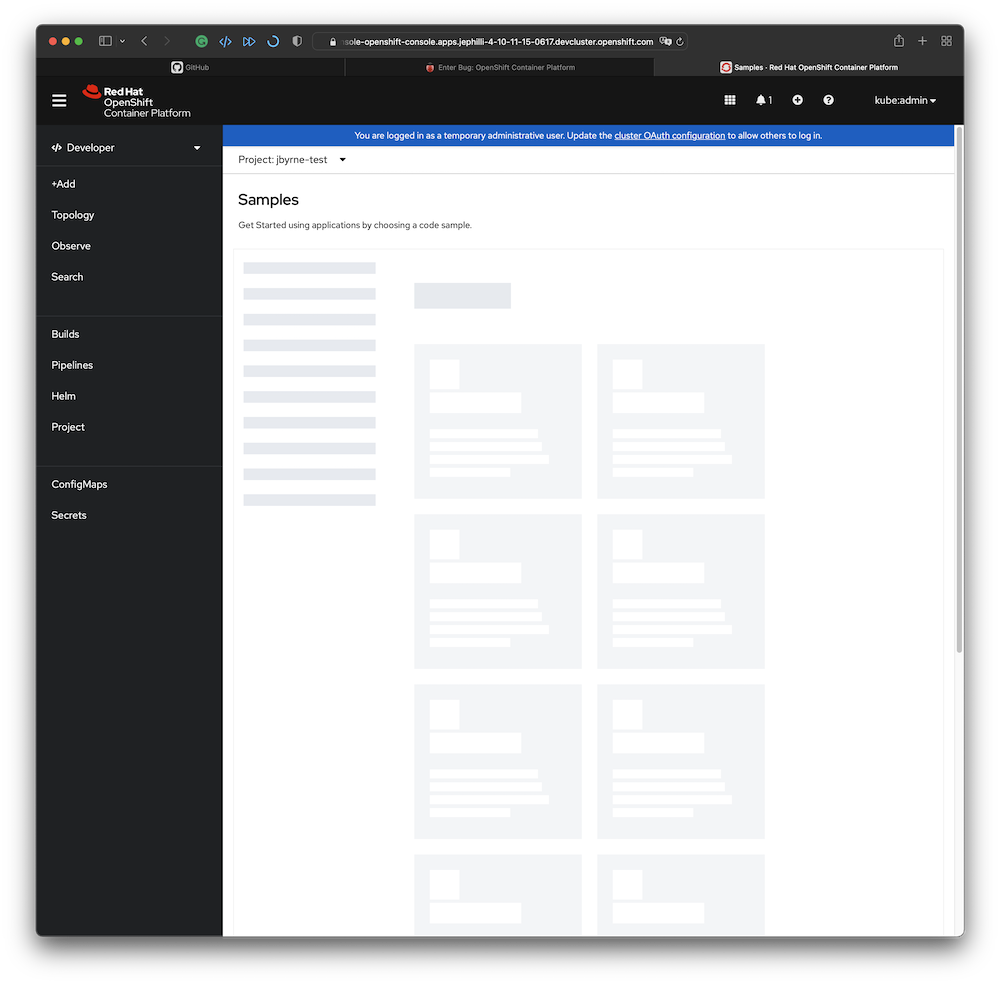The height and width of the screenshot is (984, 1000).
Task: Switch to the GitHub browser tab
Action: coord(190,67)
